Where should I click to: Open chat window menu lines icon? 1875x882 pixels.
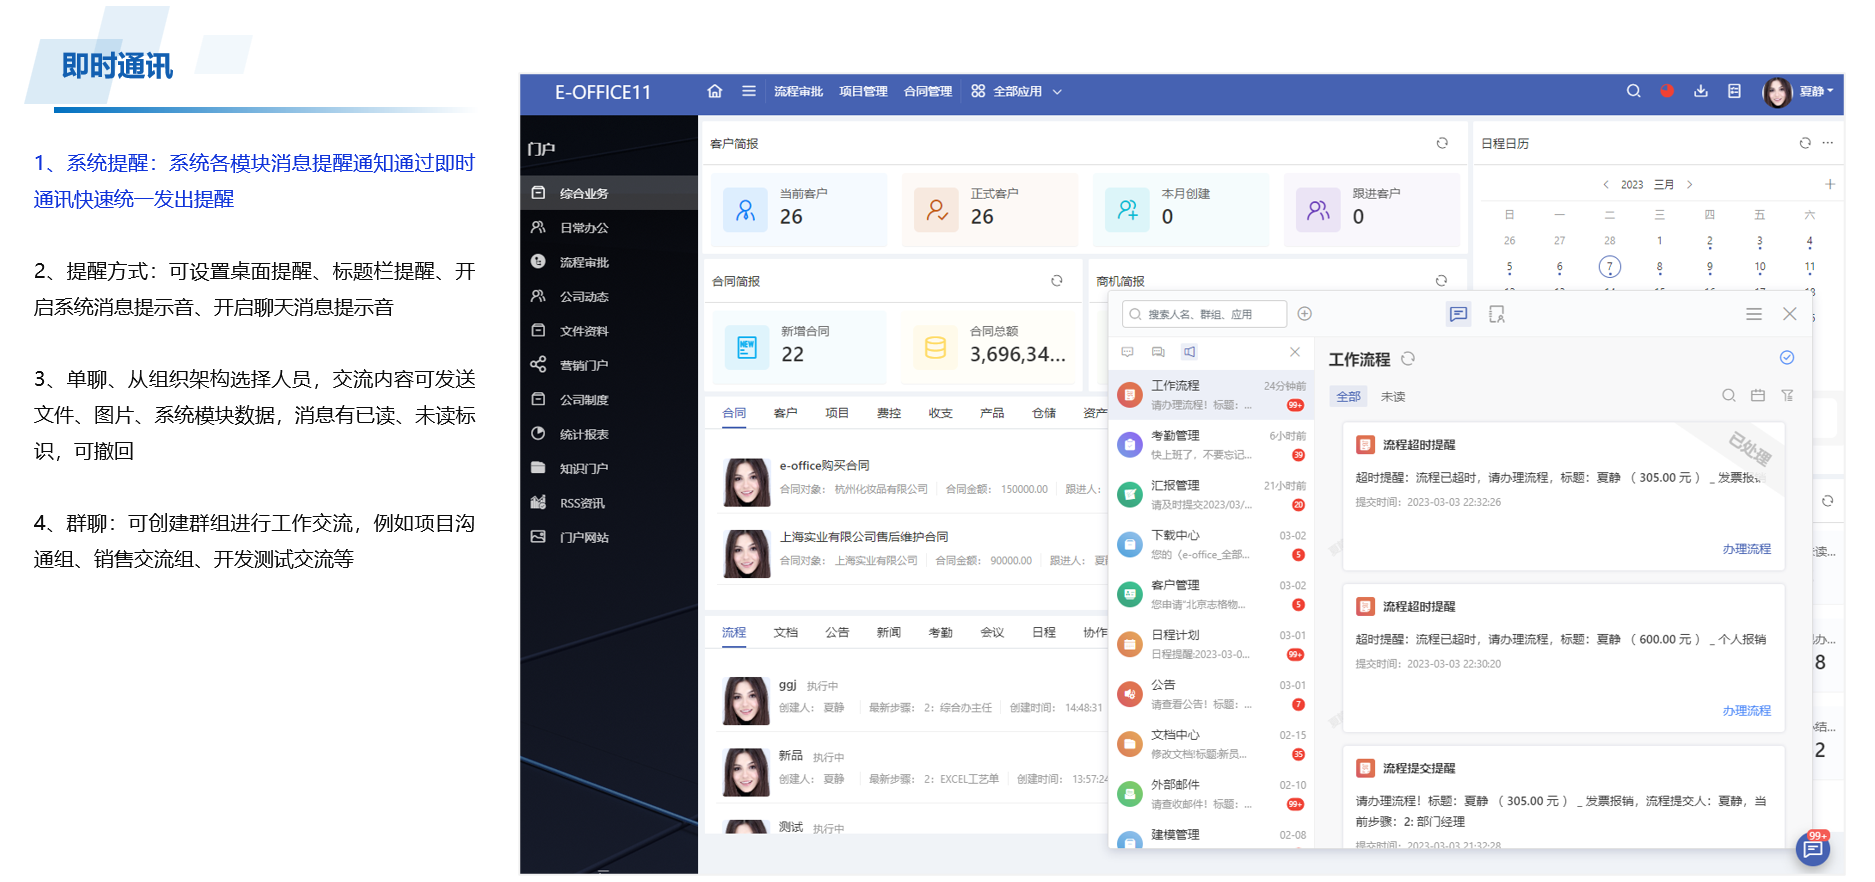1754,314
